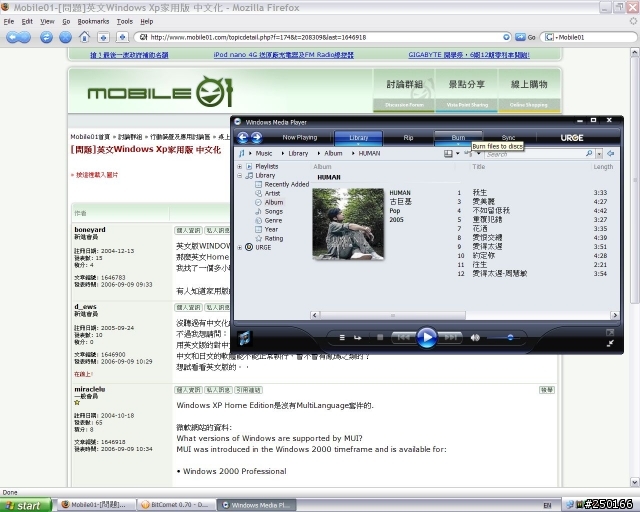Click the Media Player back arrow button

click(243, 138)
